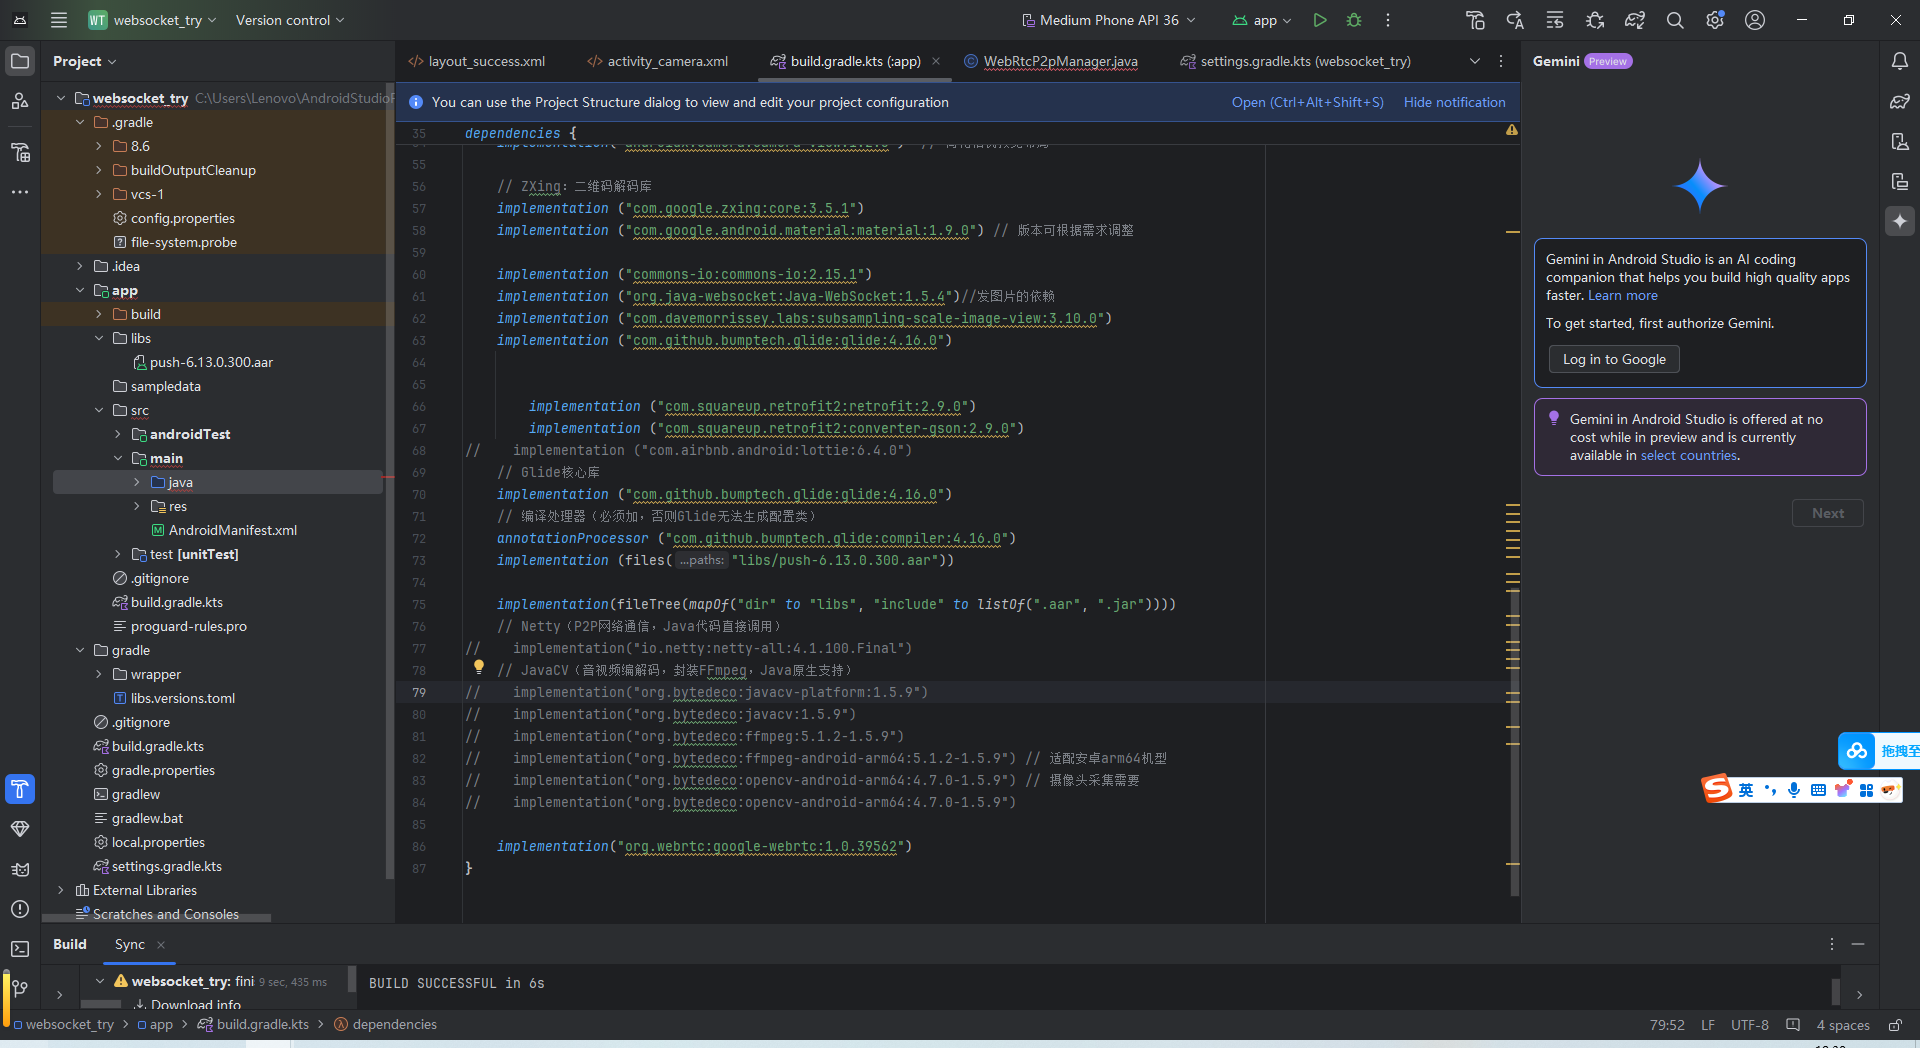This screenshot has height=1048, width=1920.
Task: Show more tool windows ellipsis
Action: [x=20, y=192]
